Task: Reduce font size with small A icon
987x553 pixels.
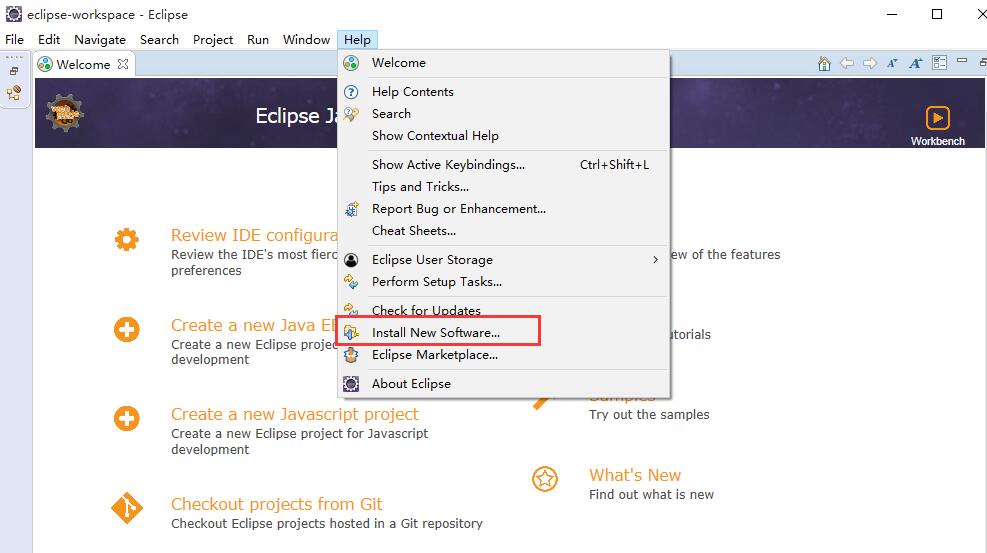Action: (x=892, y=63)
